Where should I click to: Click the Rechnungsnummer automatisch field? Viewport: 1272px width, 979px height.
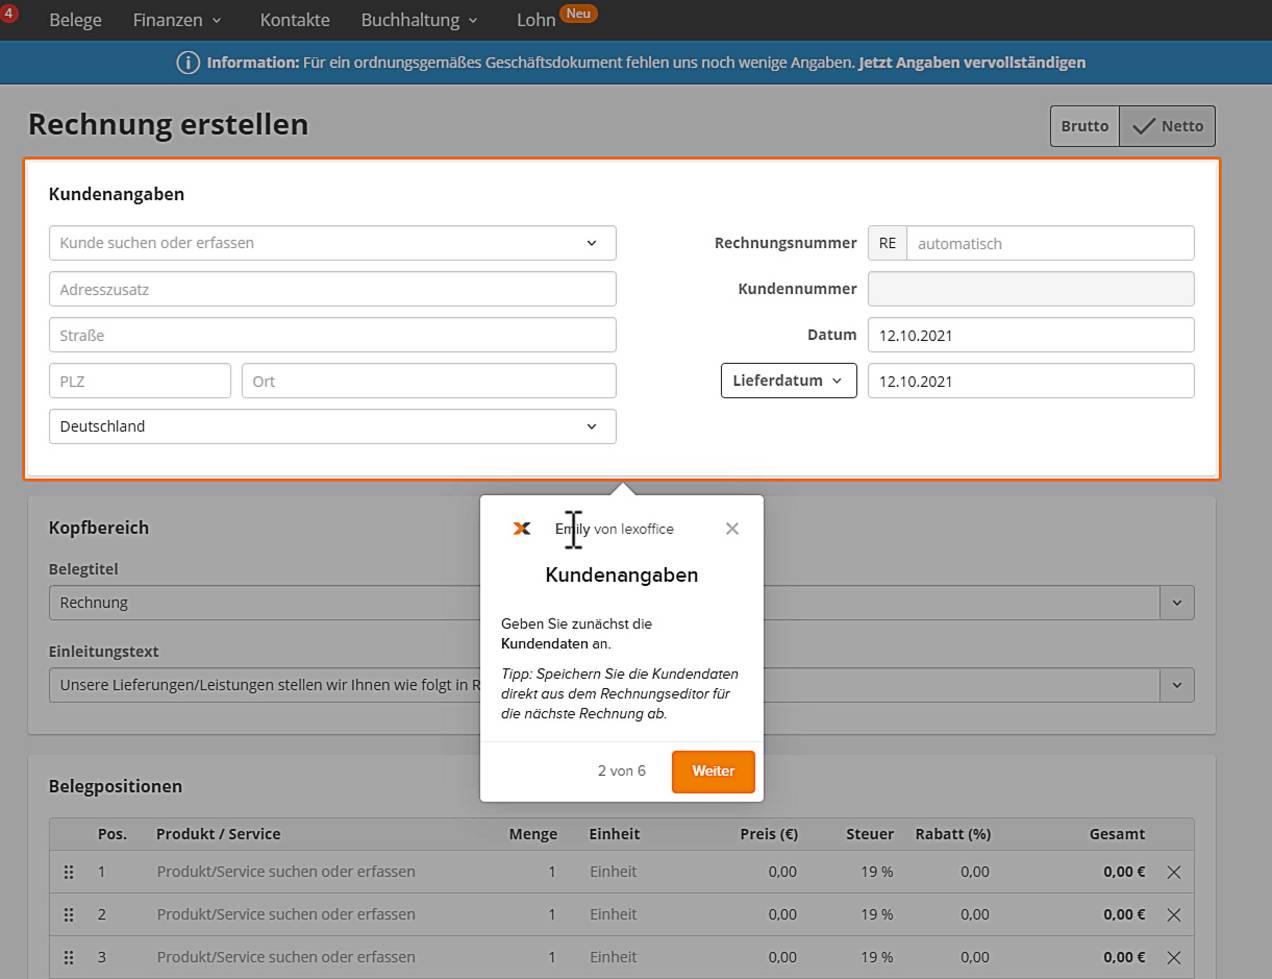pos(1050,243)
